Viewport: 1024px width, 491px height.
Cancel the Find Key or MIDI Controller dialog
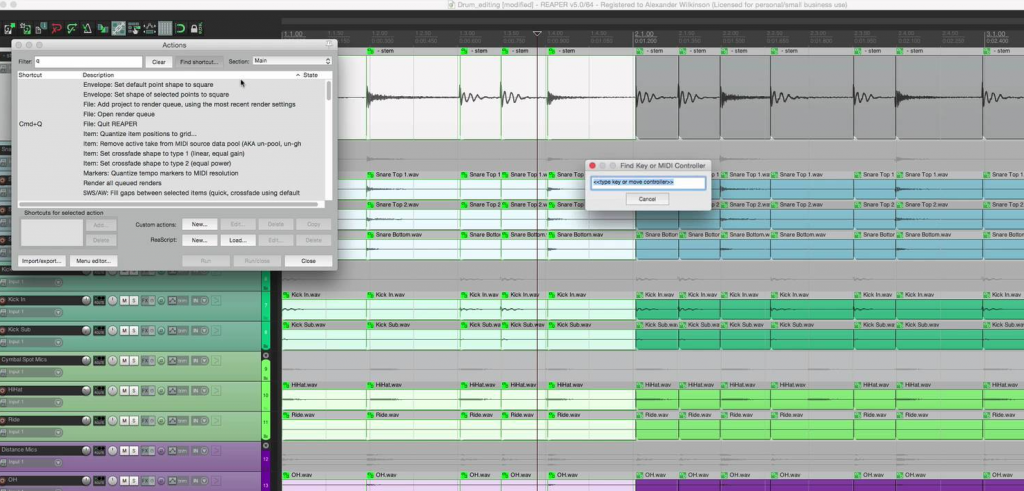tap(647, 198)
